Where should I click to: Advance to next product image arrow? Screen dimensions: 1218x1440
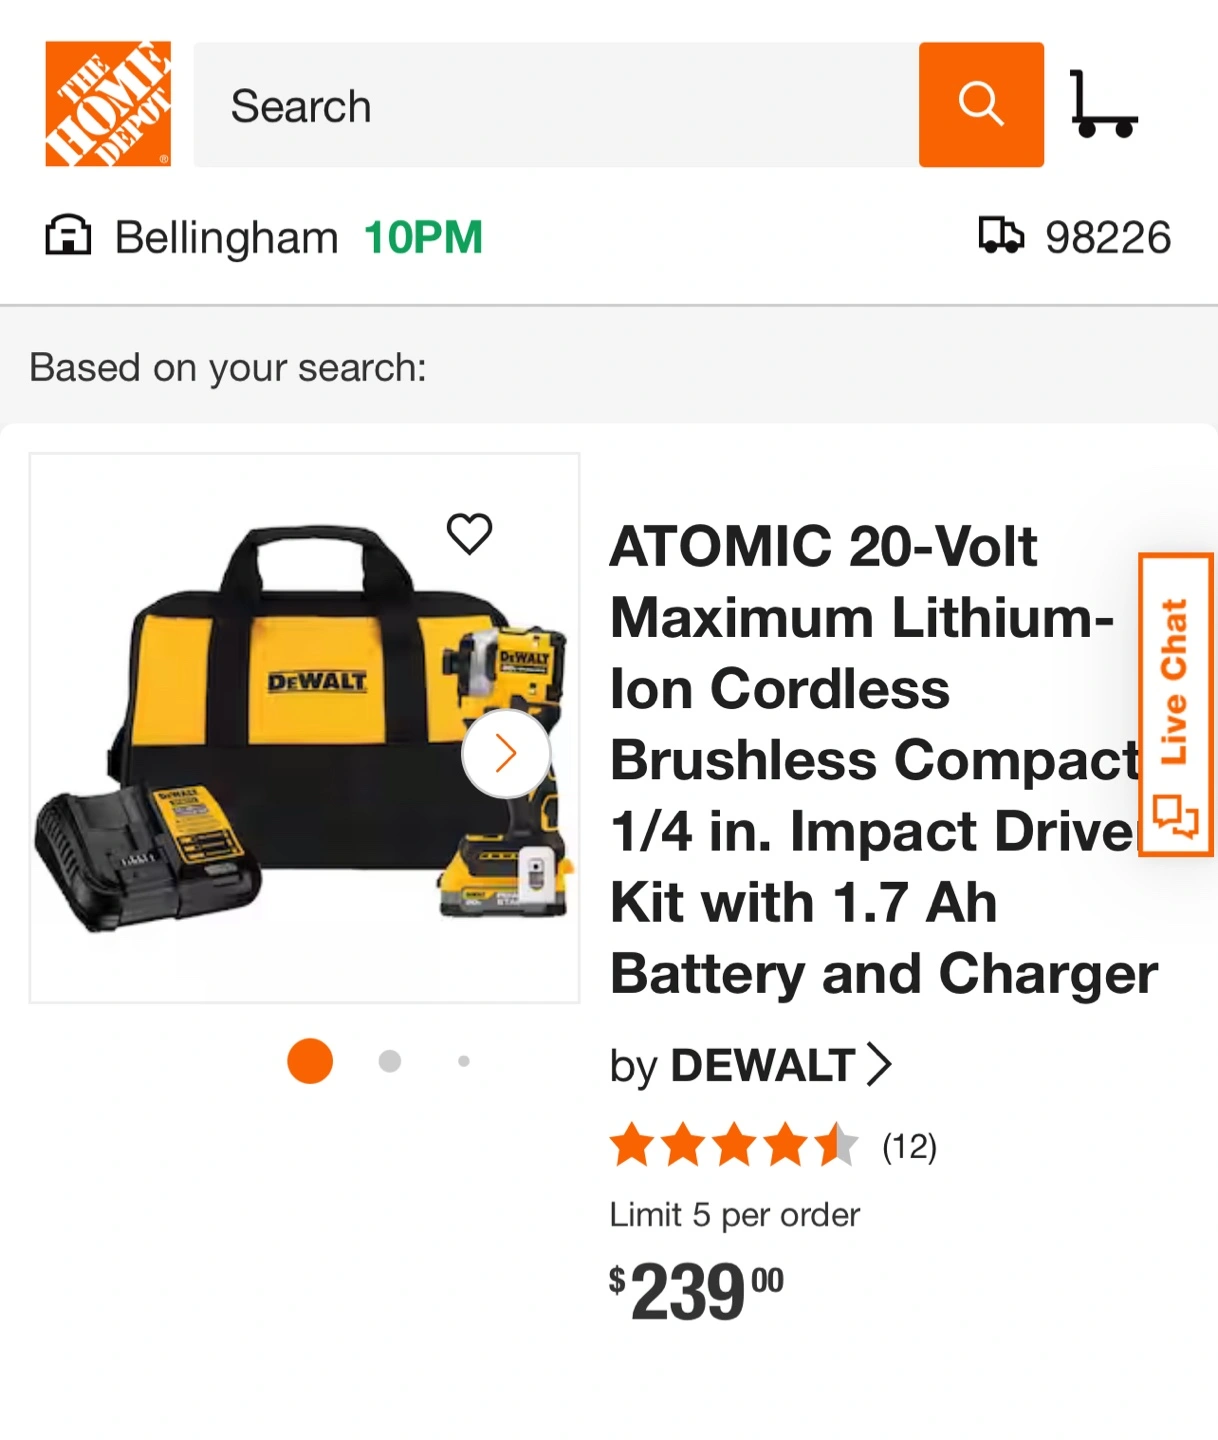click(x=506, y=753)
